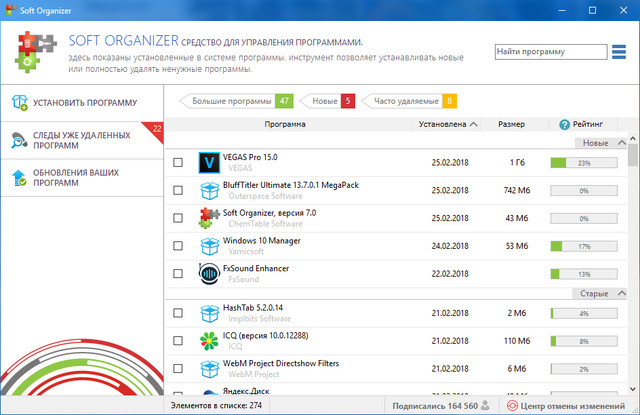The width and height of the screenshot is (640, 415).
Task: Click the FxSound Enhancer program icon
Action: pos(209,273)
